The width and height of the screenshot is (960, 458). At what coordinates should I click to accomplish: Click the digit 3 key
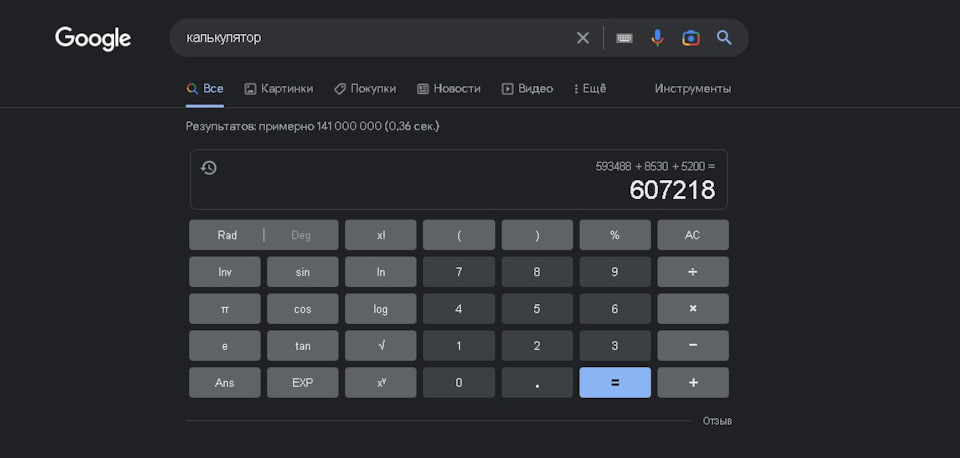click(x=615, y=345)
